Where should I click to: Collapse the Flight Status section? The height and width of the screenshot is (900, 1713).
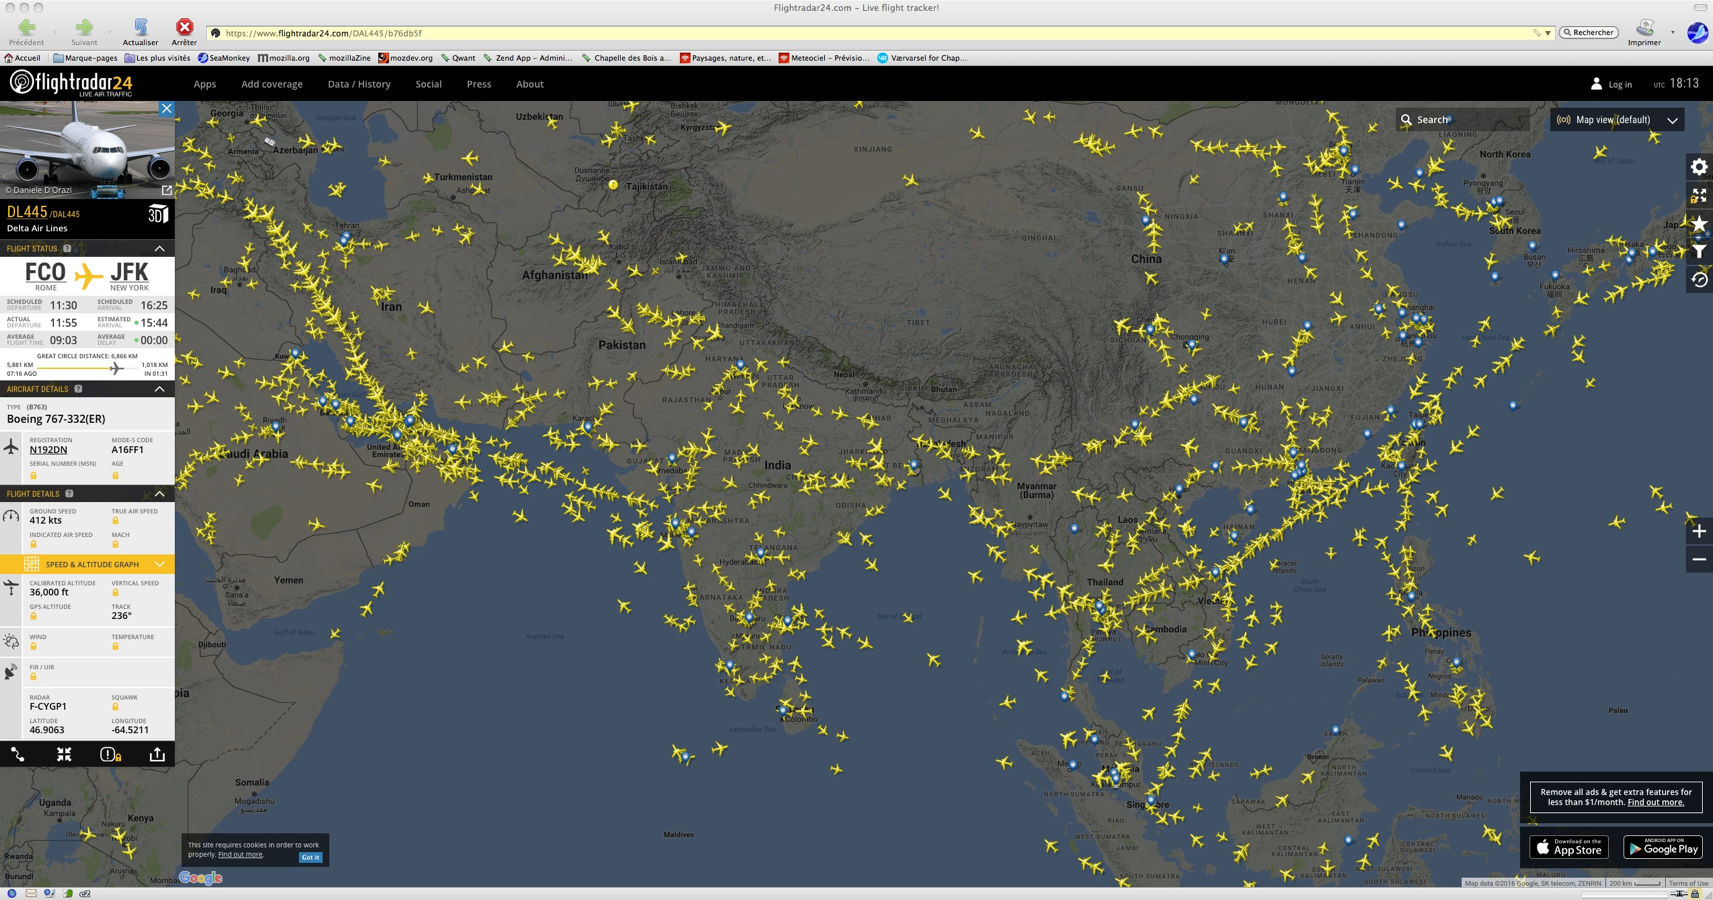159,248
